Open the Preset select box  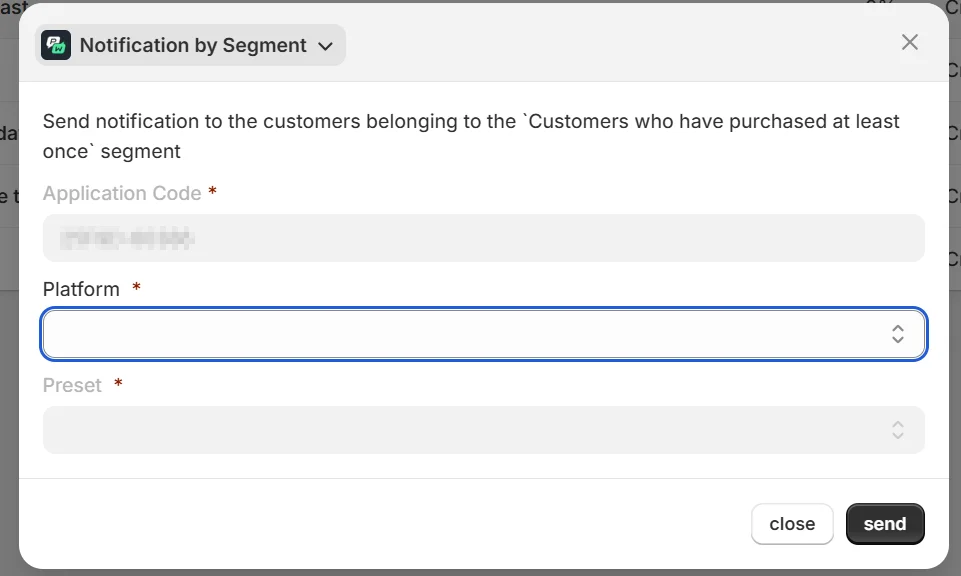point(460,430)
